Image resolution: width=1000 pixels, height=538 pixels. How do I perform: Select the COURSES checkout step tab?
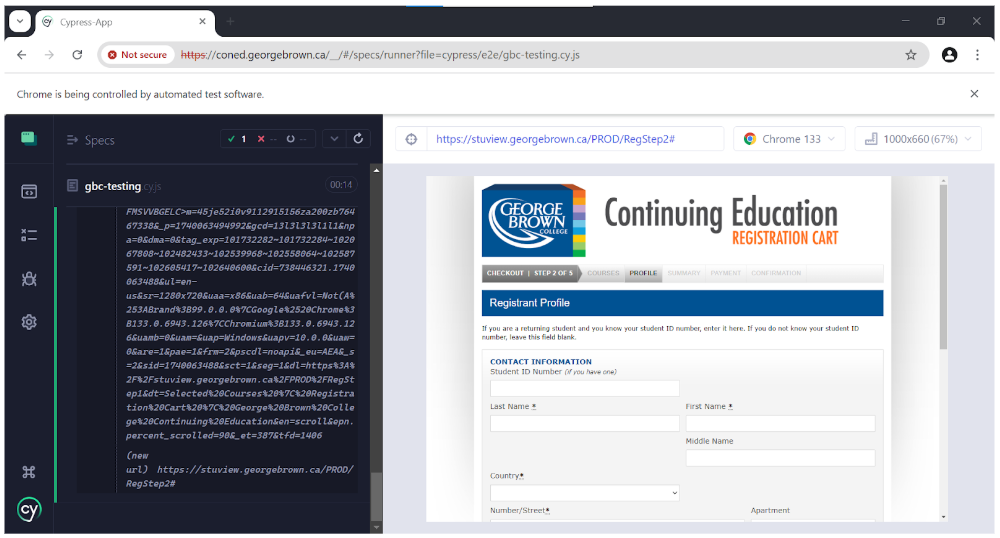coord(603,273)
